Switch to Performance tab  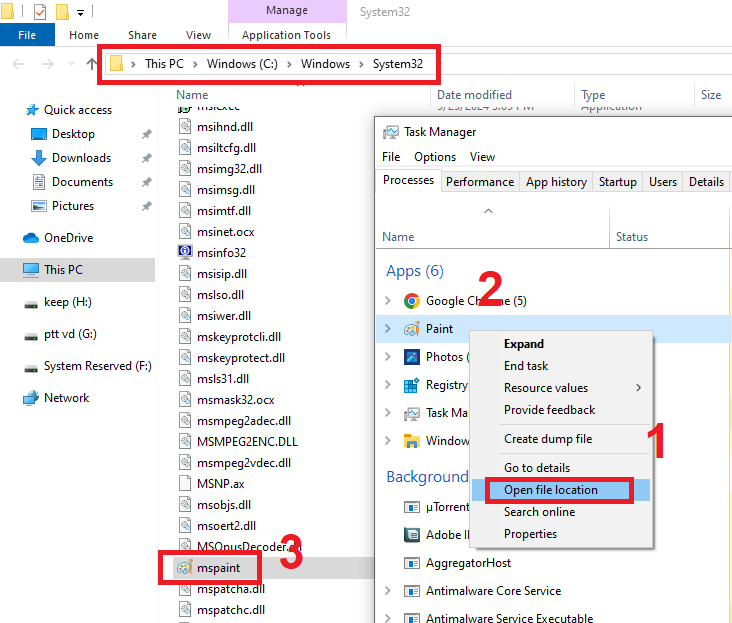(479, 182)
